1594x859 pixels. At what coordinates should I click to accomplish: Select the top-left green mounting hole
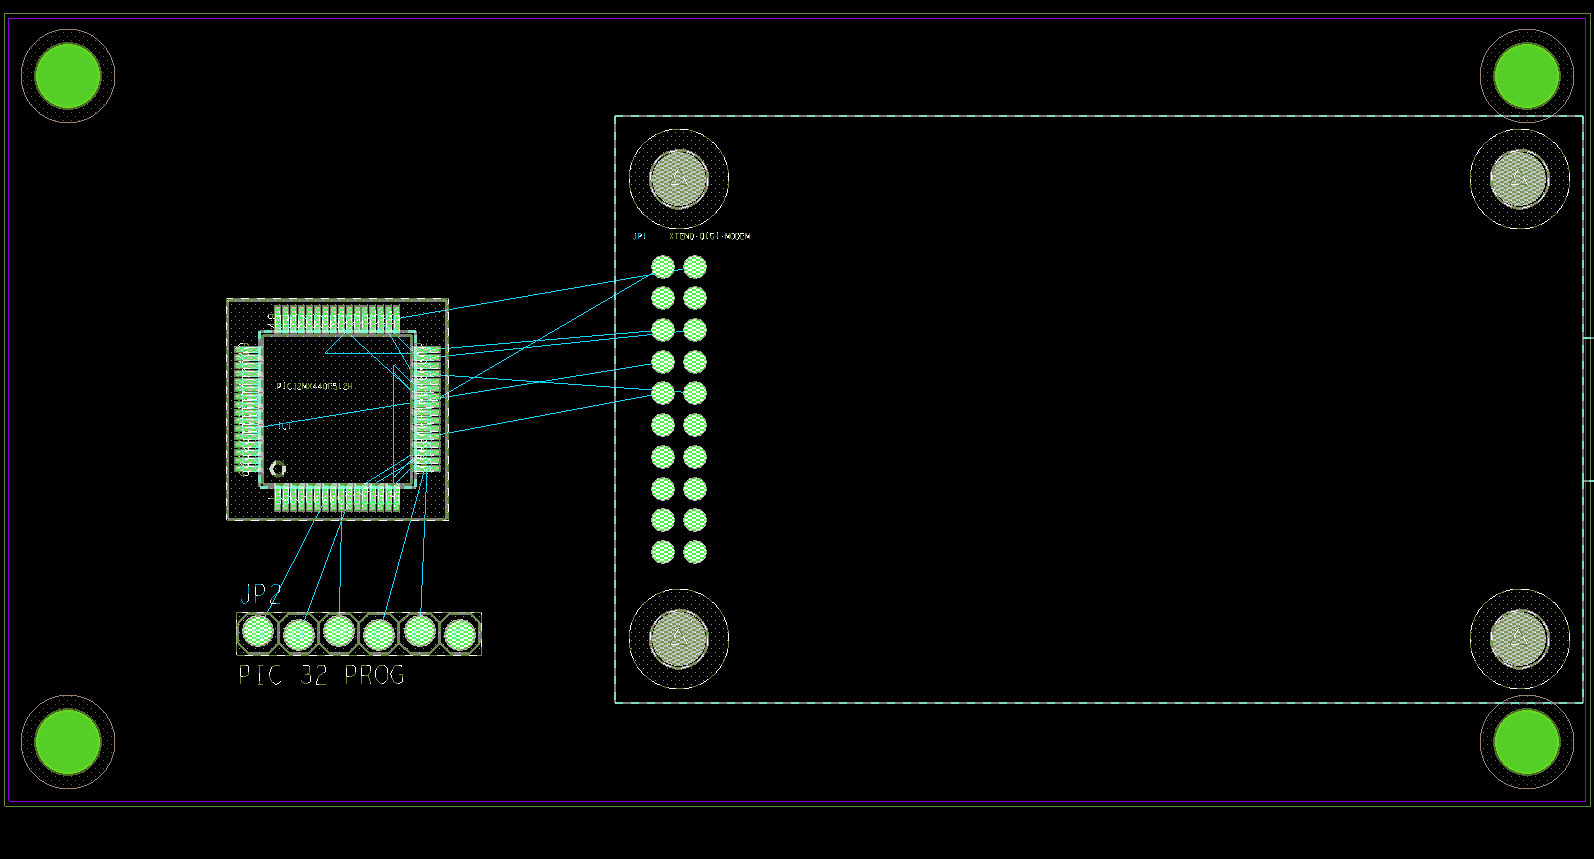coord(68,75)
